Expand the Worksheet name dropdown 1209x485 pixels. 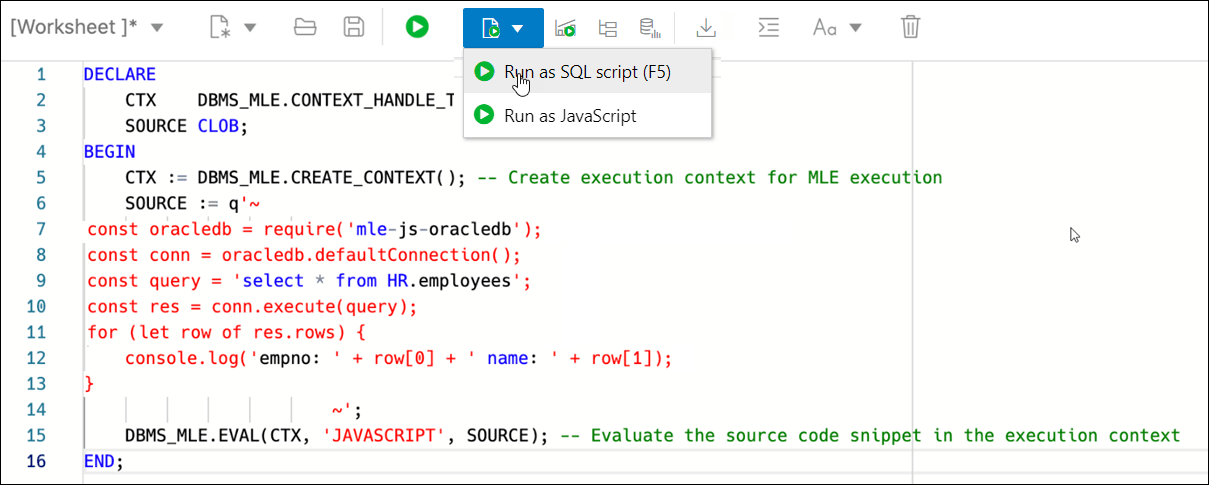157,27
